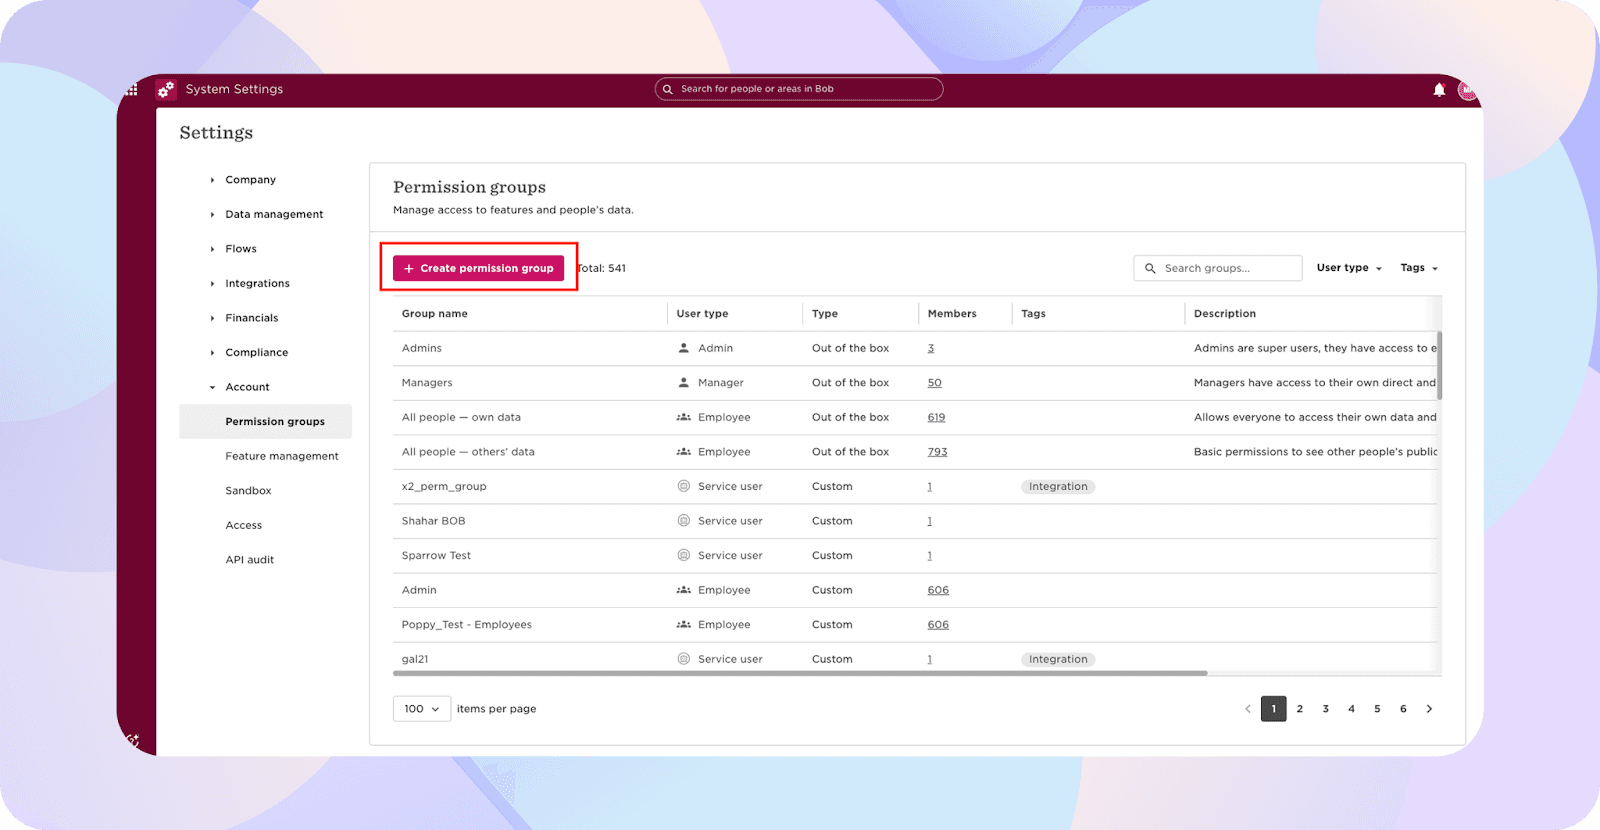Viewport: 1600px width, 830px height.
Task: Open Poppy_Test - Employees members count link
Action: coord(938,625)
